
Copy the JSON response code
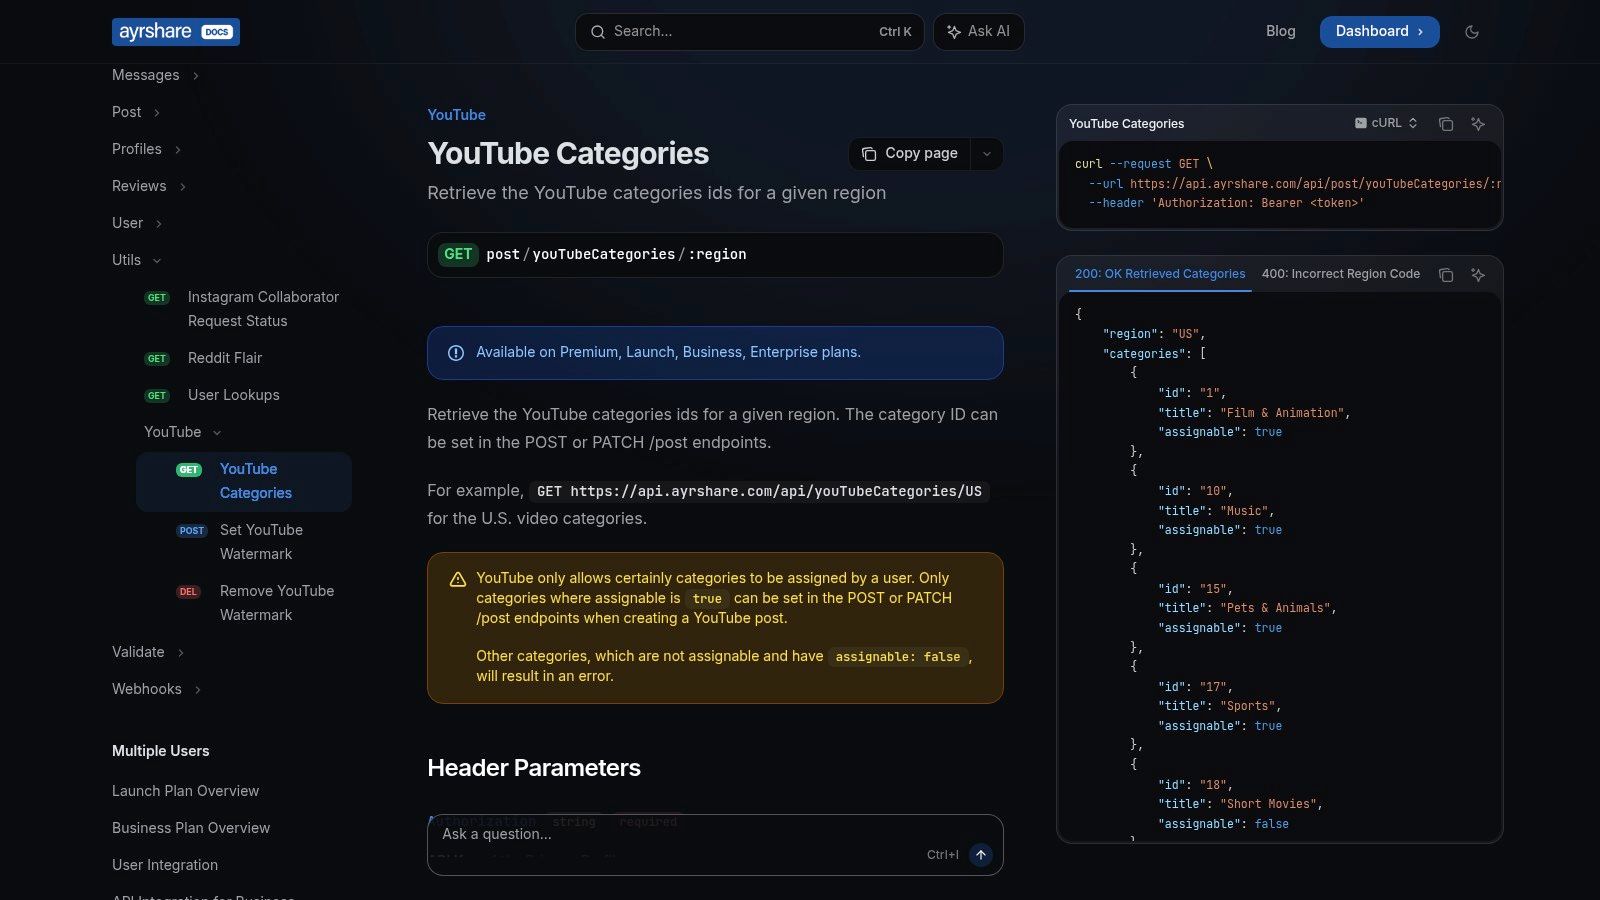point(1446,275)
